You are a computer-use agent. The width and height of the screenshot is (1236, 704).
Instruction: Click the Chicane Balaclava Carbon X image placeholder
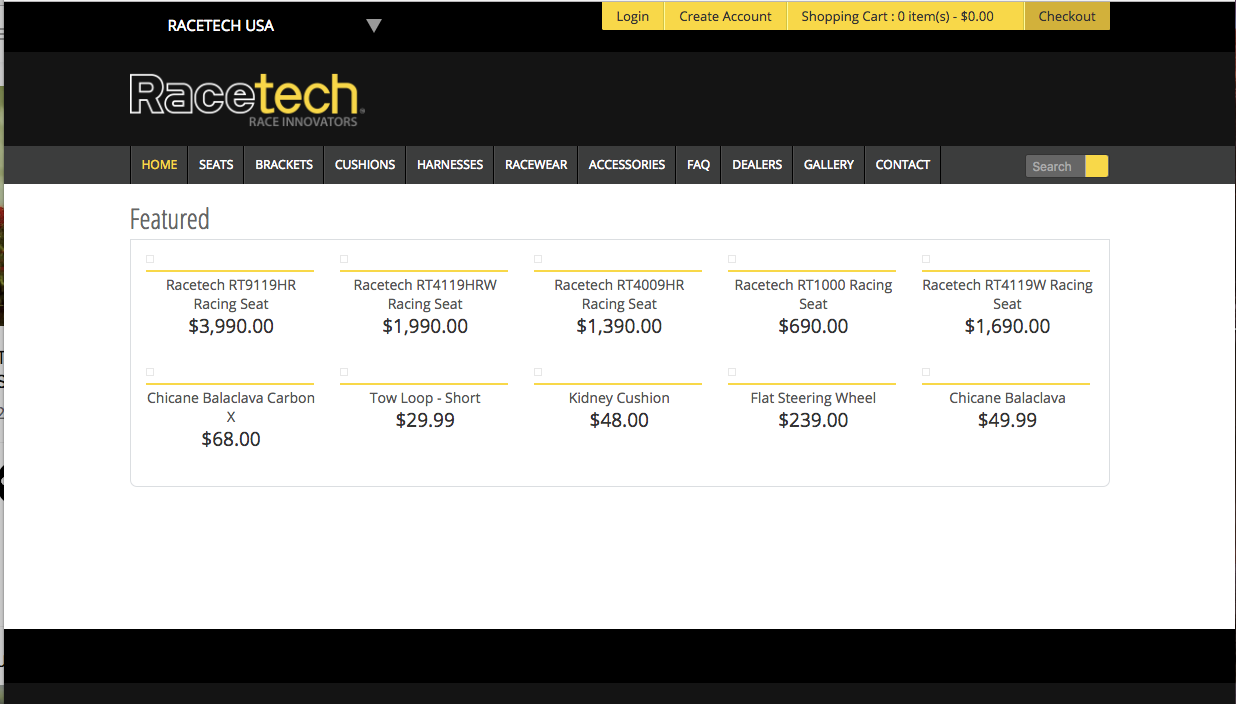(x=150, y=372)
